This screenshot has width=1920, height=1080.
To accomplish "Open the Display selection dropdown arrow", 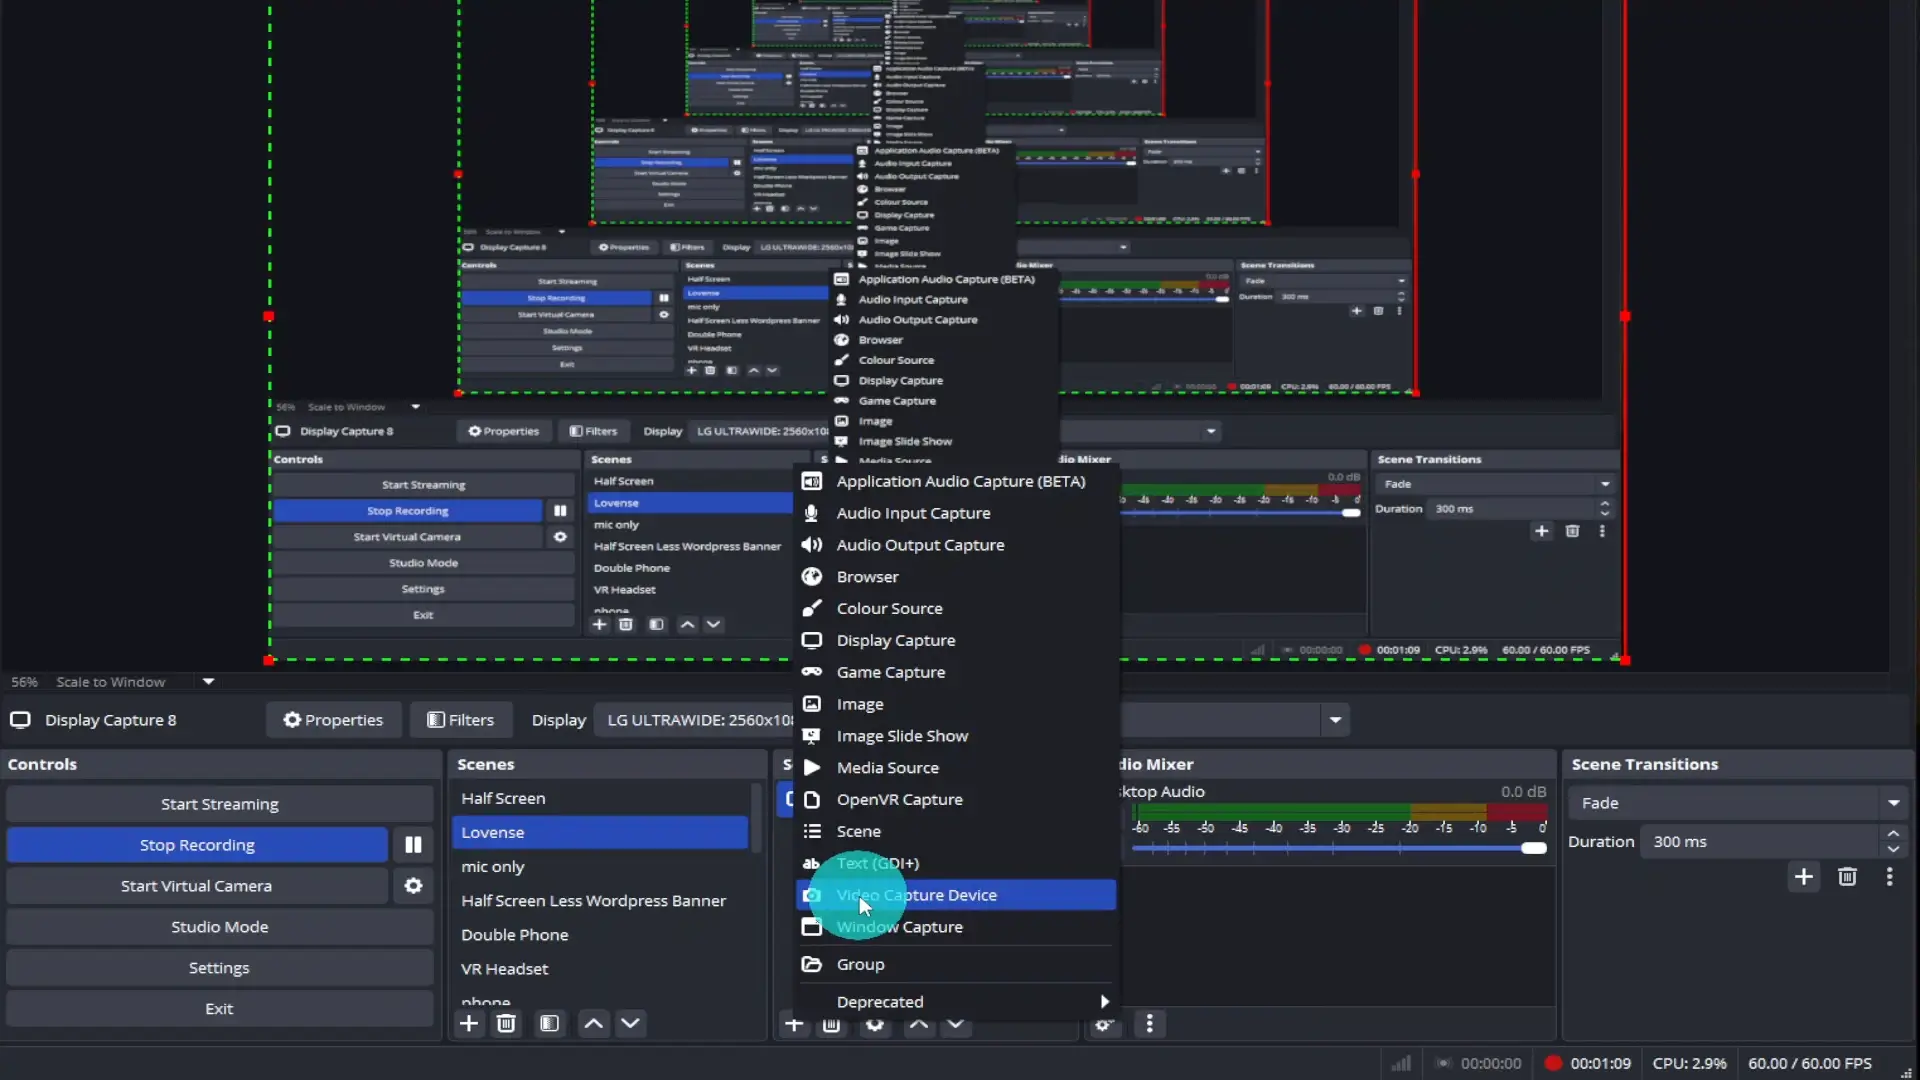I will point(1335,720).
